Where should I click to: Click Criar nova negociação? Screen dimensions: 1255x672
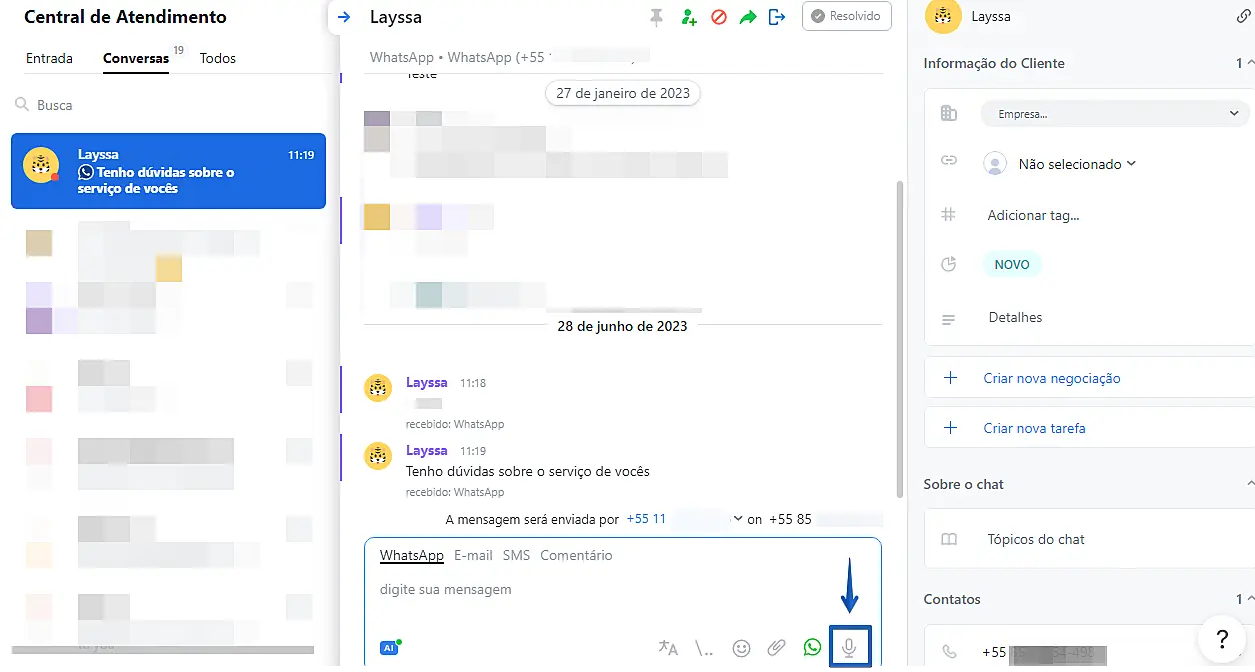(x=1051, y=378)
